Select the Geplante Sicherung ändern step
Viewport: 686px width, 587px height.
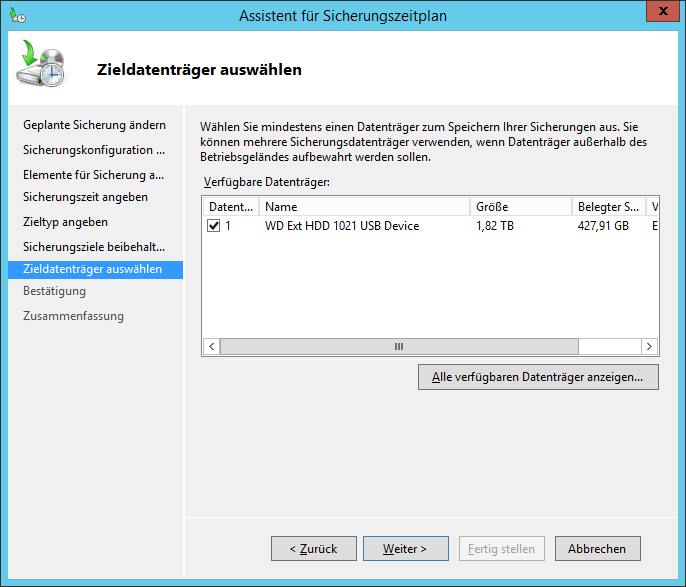(x=94, y=125)
